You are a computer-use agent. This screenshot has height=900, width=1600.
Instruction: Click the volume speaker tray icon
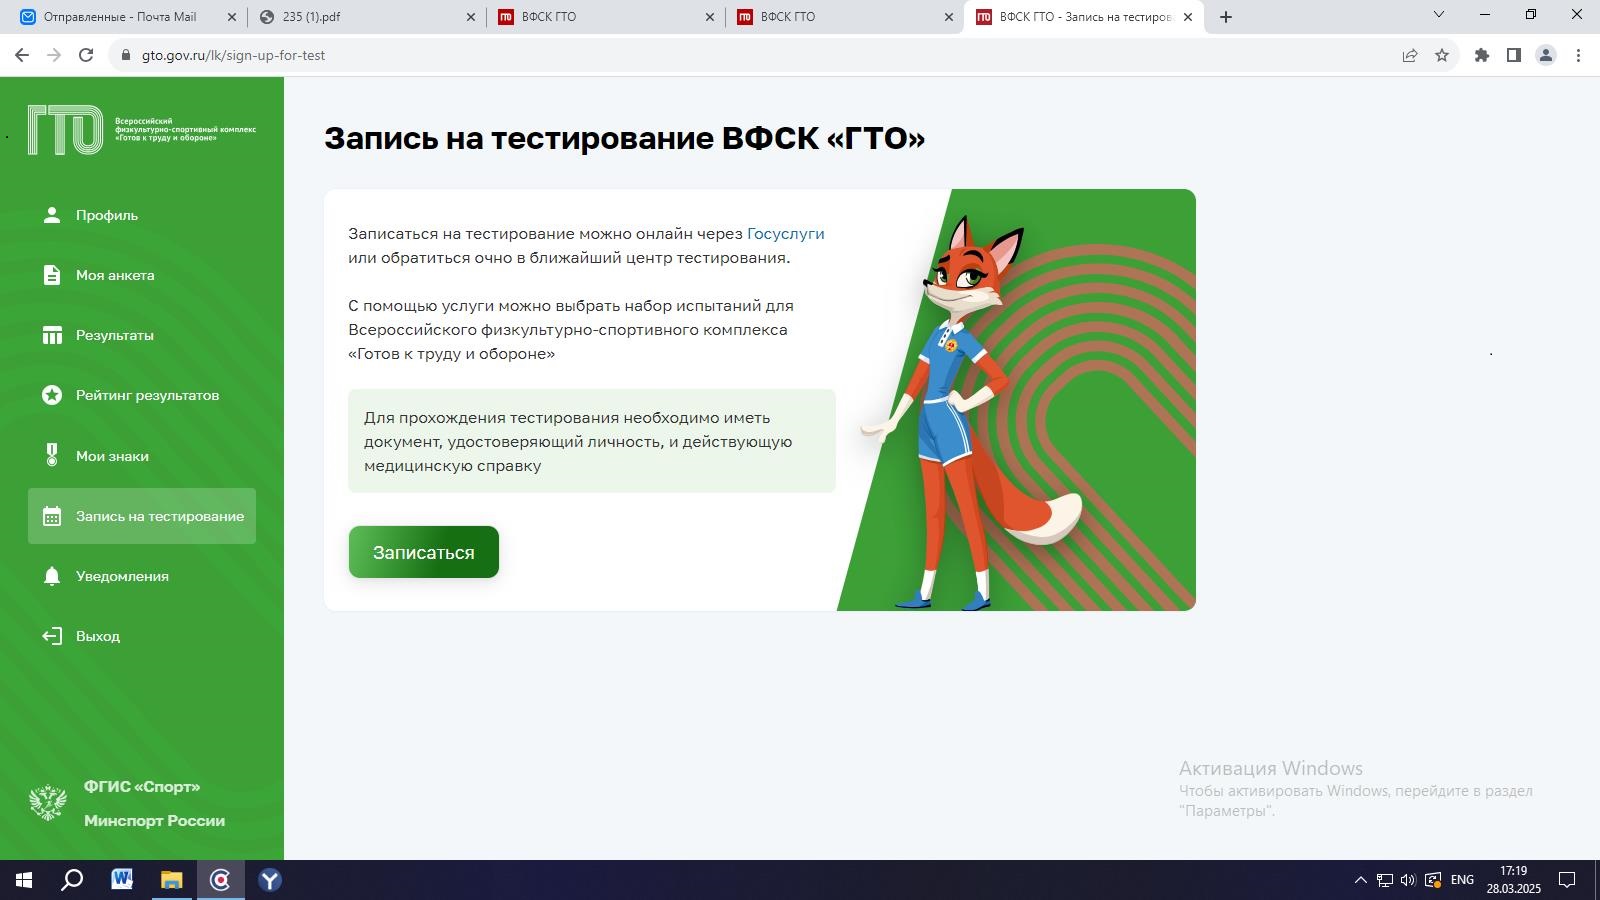(1408, 880)
